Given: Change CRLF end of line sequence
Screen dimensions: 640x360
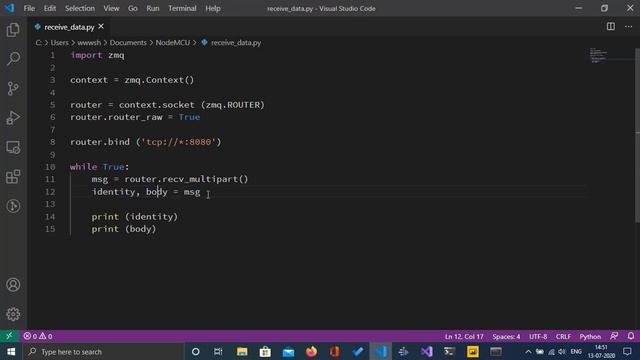Looking at the screenshot, I should click(563, 336).
